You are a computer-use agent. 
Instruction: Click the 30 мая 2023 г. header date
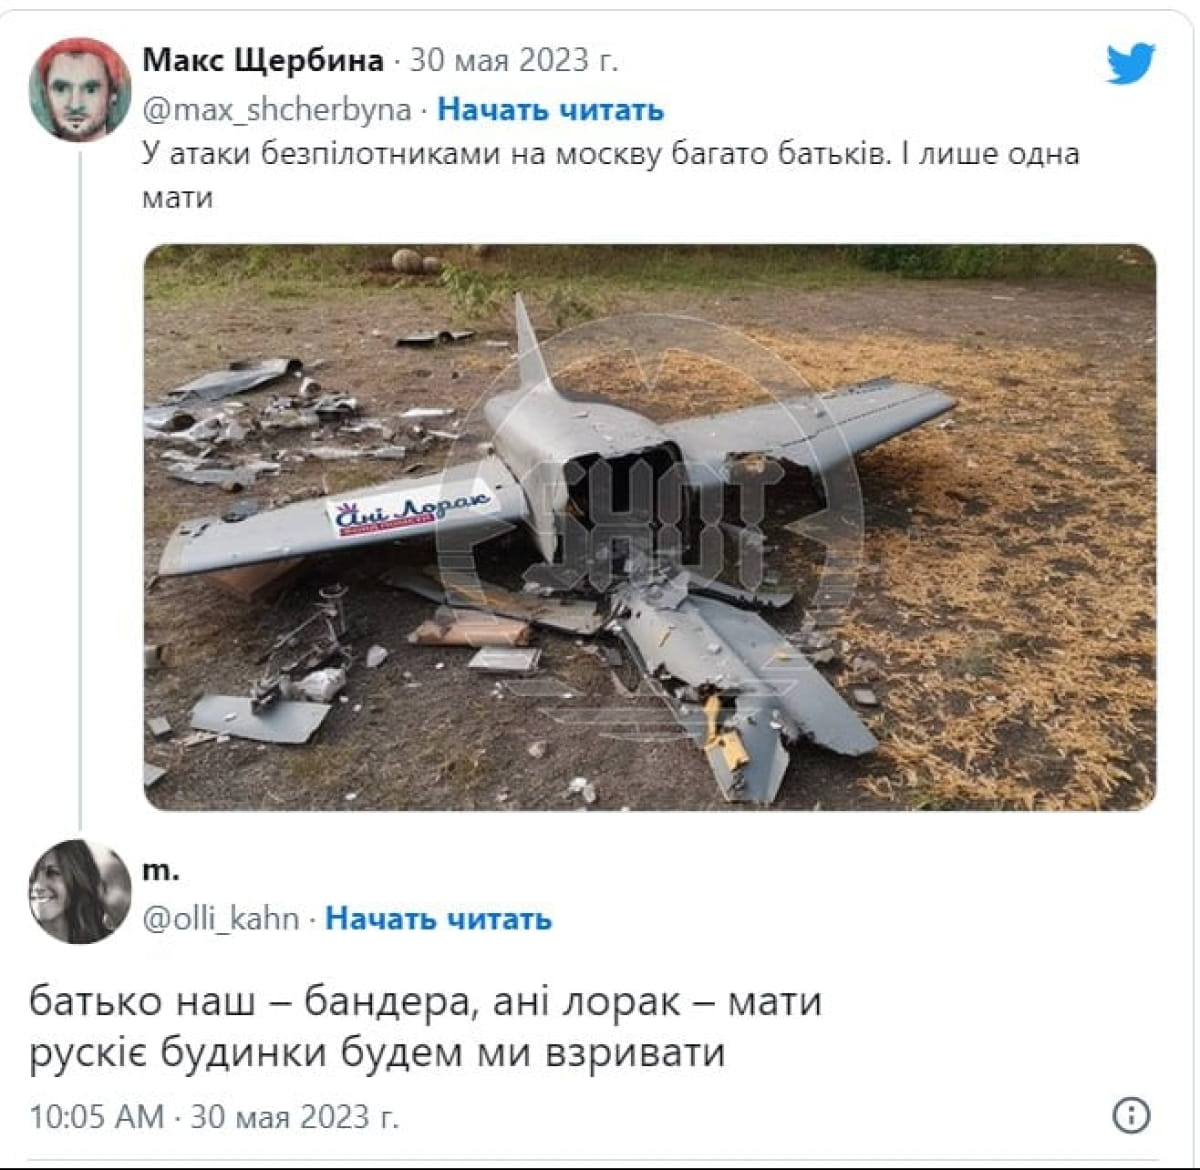point(514,60)
